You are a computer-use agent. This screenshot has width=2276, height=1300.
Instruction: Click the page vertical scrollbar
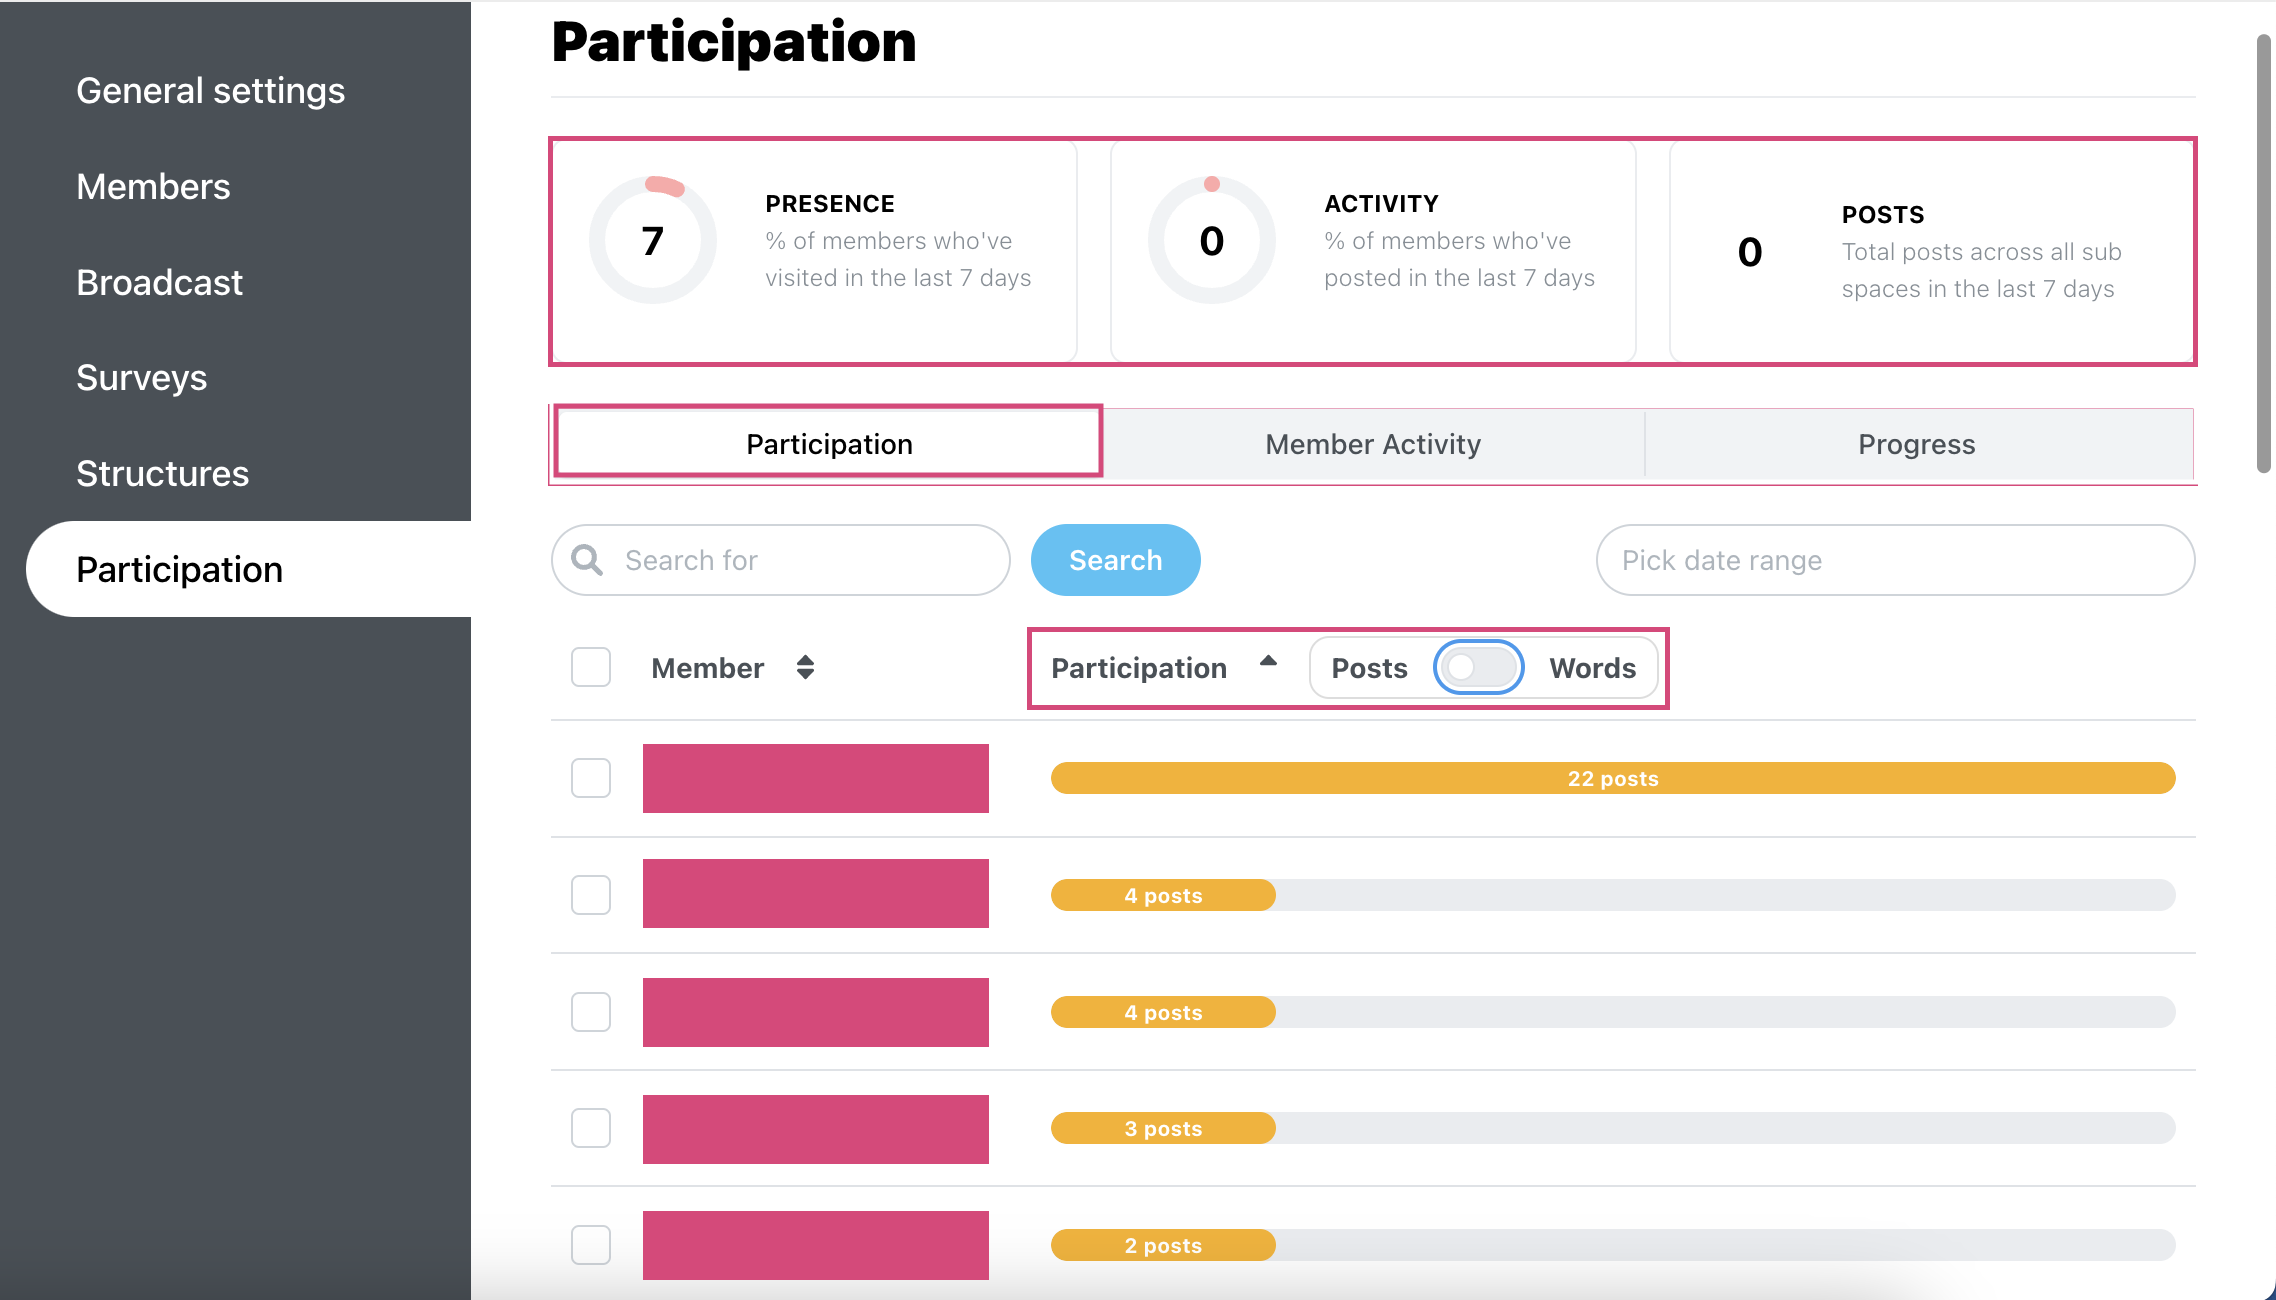pyautogui.click(x=2264, y=254)
